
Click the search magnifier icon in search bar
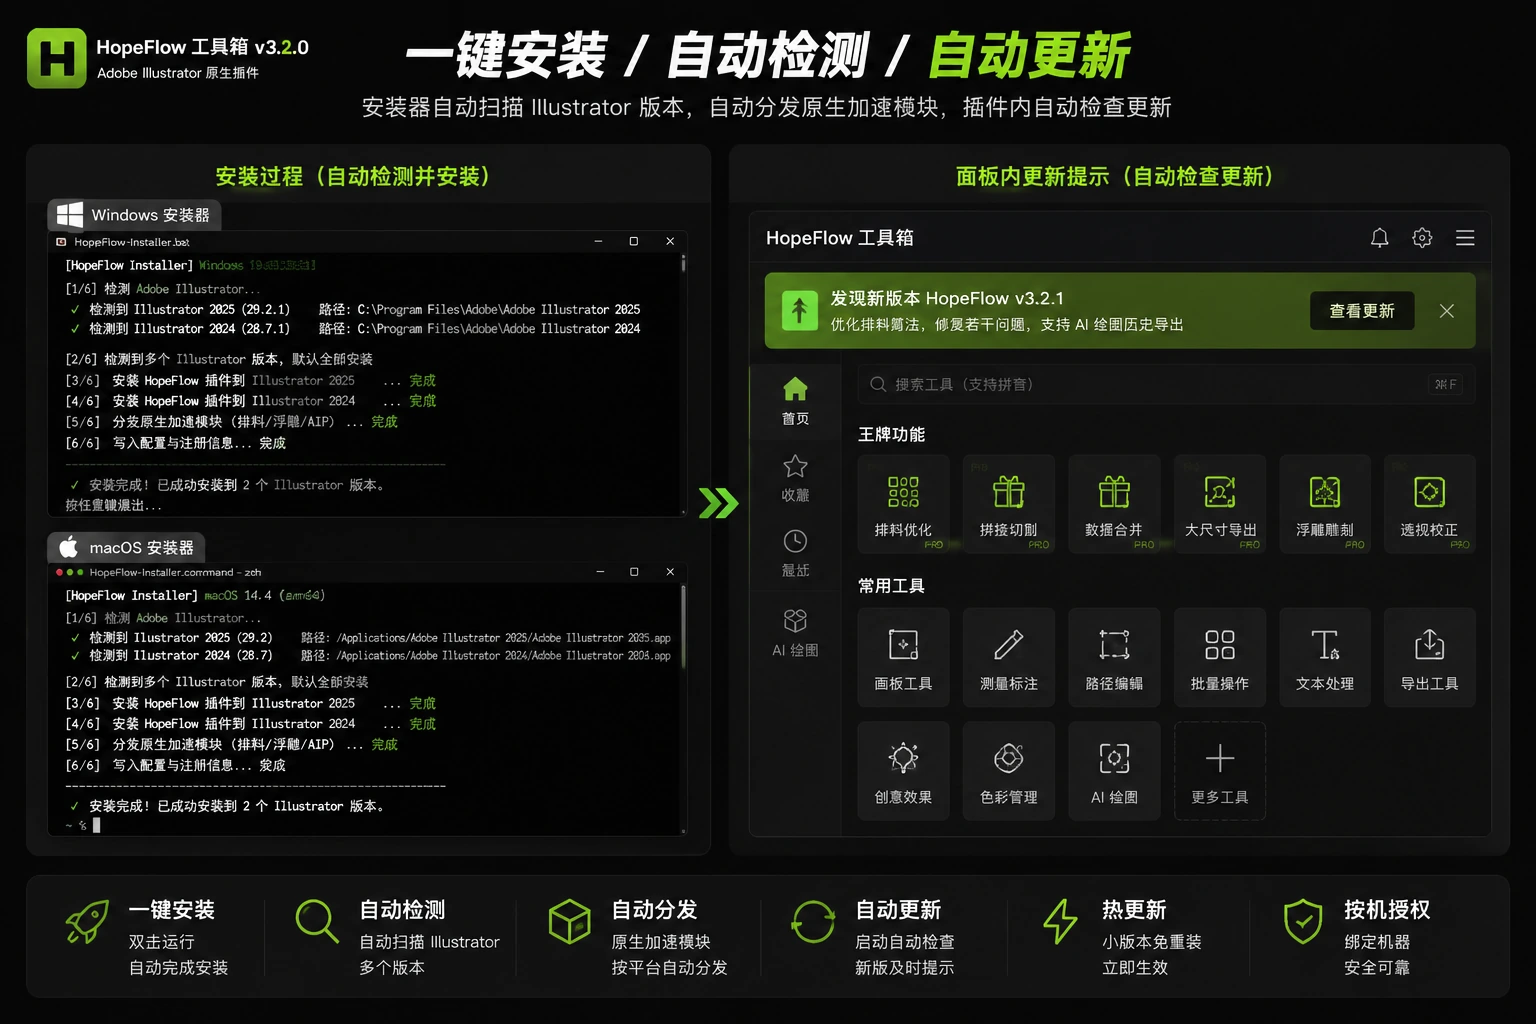click(x=878, y=384)
